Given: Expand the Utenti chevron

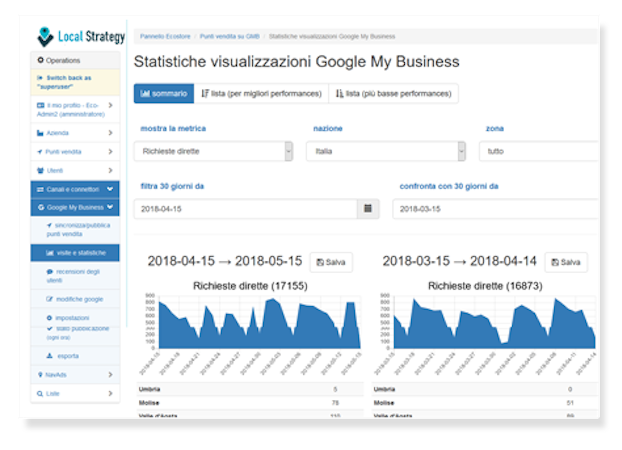Looking at the screenshot, I should tap(110, 171).
